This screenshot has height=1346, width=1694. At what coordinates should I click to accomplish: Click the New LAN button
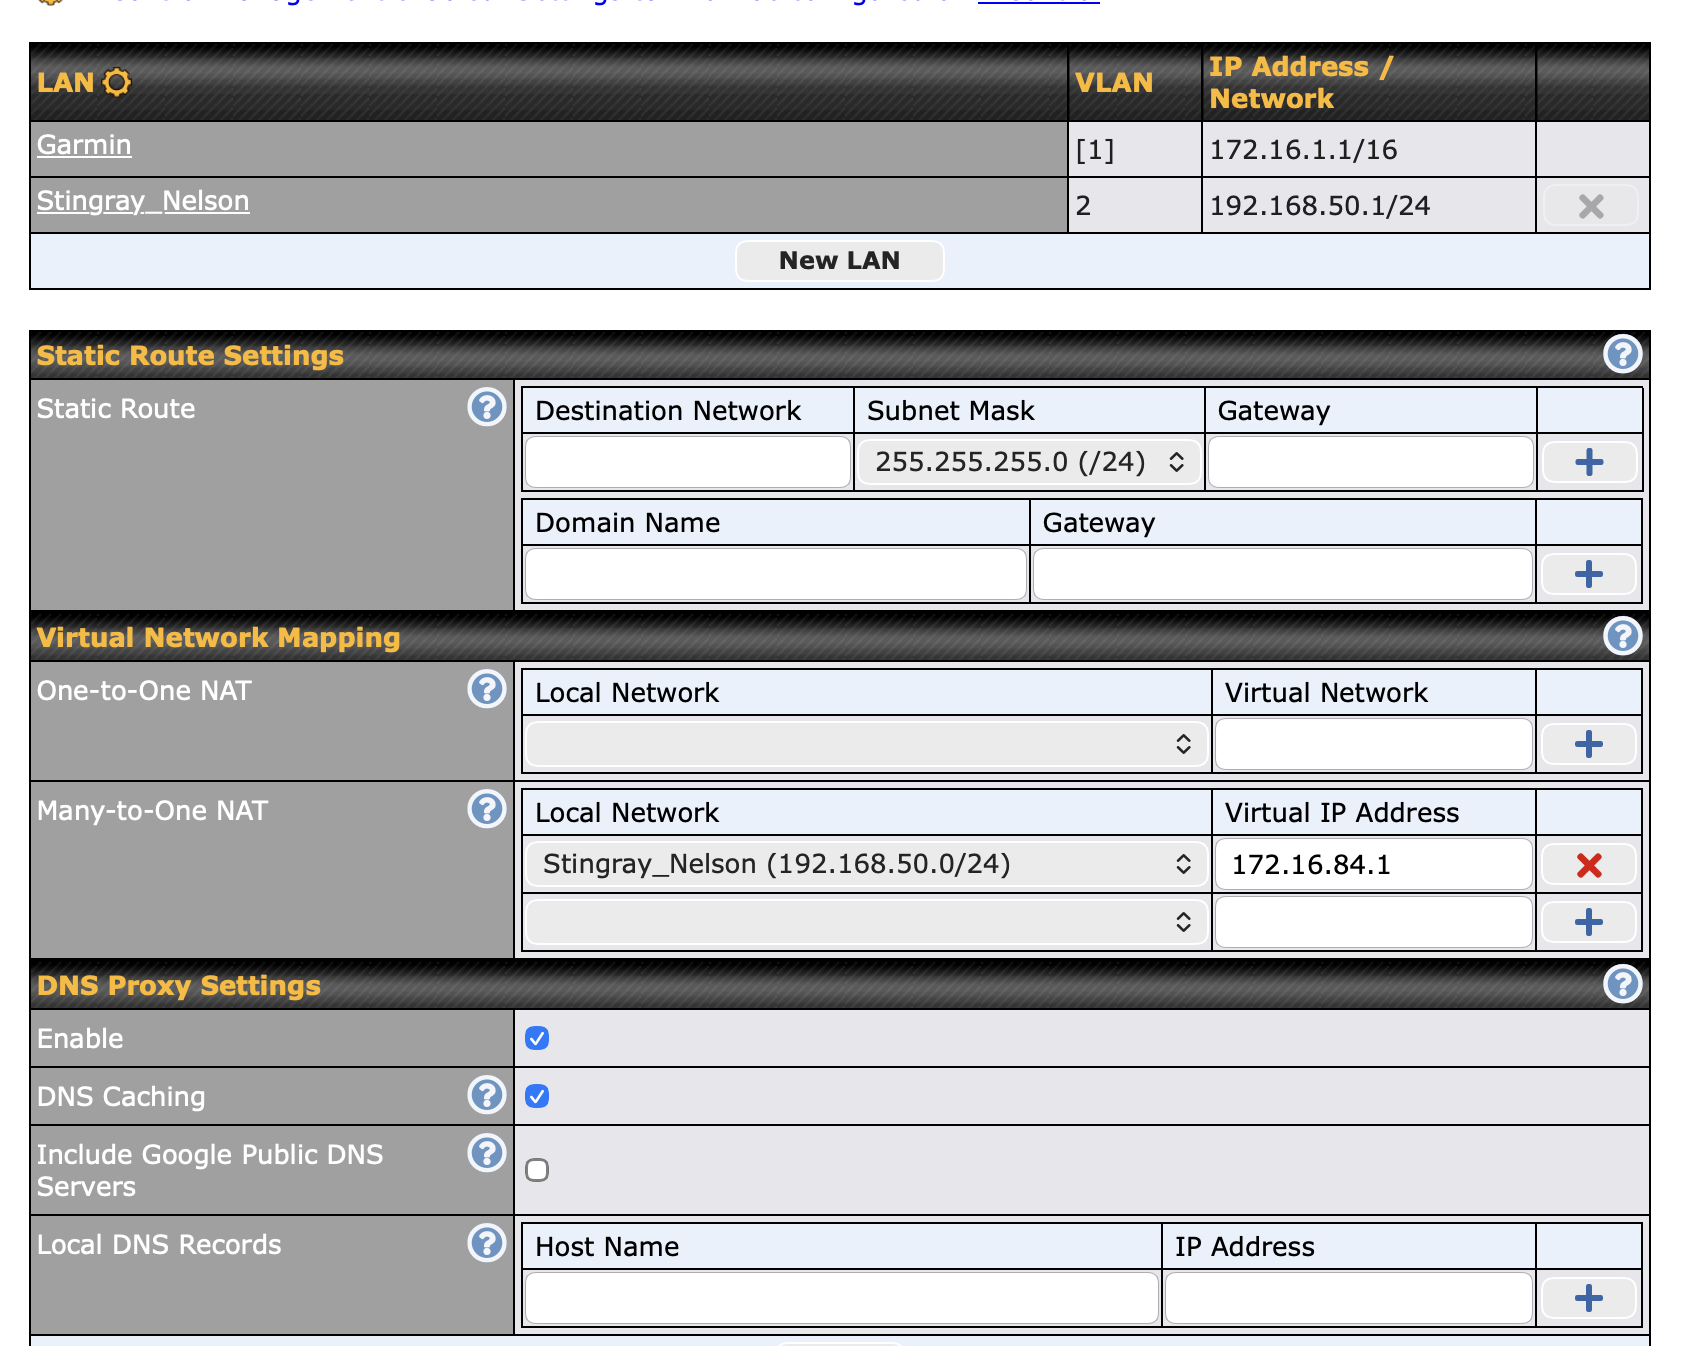[840, 260]
